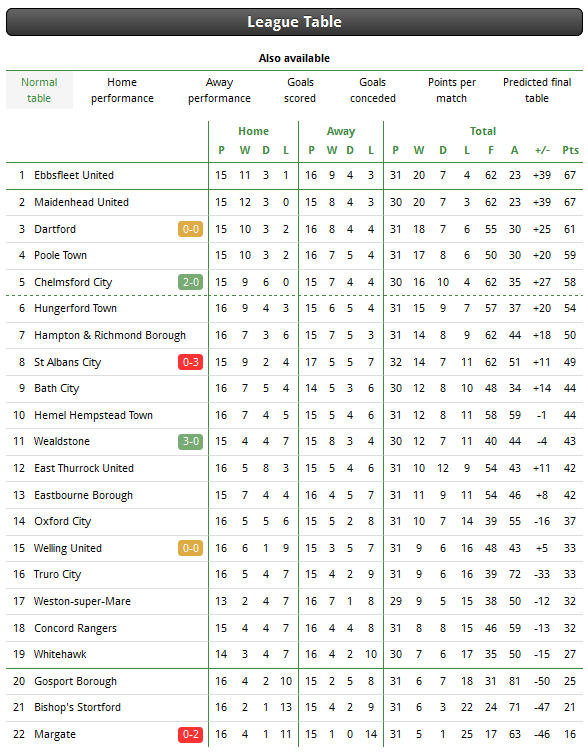
Task: Show Points per match table
Action: pos(452,90)
